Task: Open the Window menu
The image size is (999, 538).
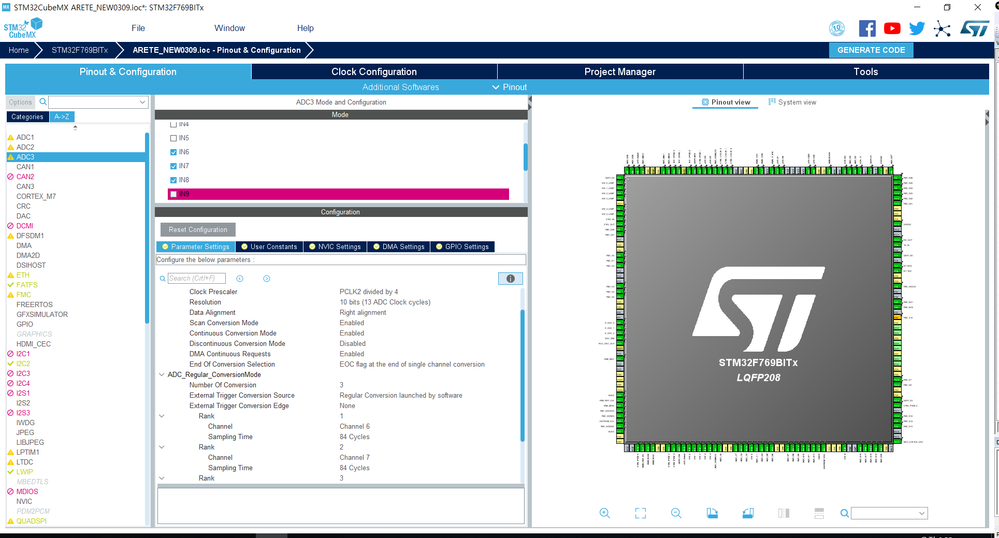Action: 229,28
